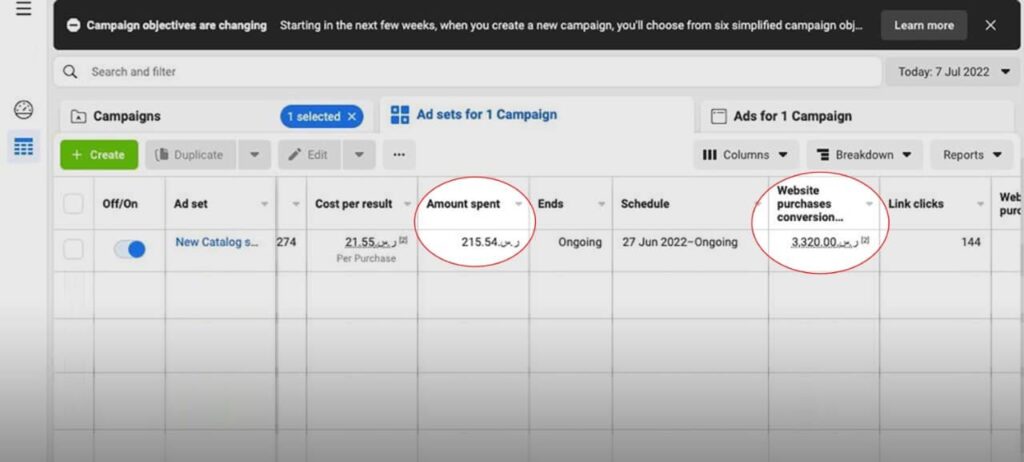
Task: Toggle the New Catalog ad set off
Action: click(129, 249)
